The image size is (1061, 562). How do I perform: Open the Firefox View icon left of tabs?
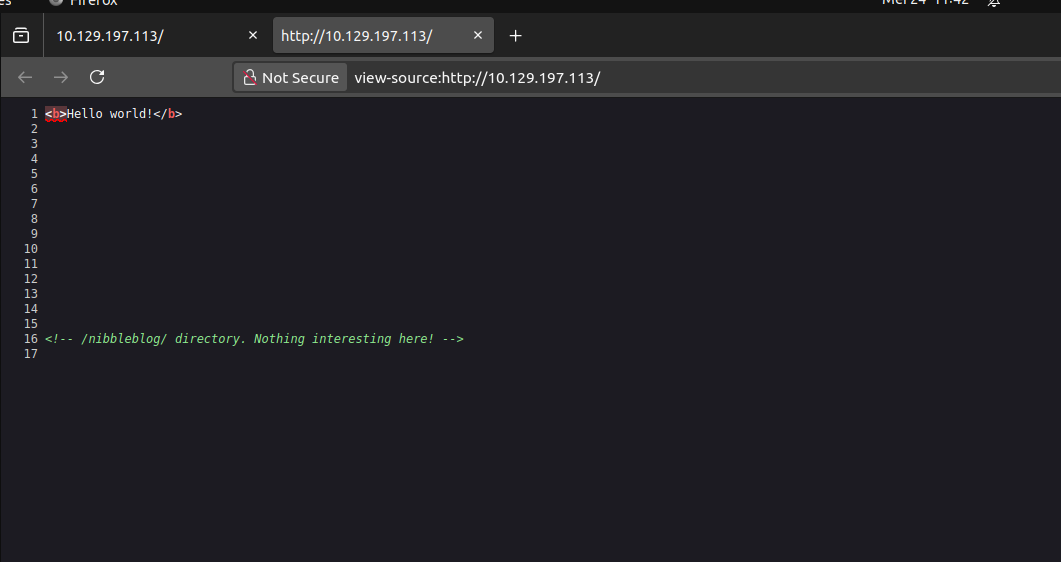pyautogui.click(x=21, y=36)
